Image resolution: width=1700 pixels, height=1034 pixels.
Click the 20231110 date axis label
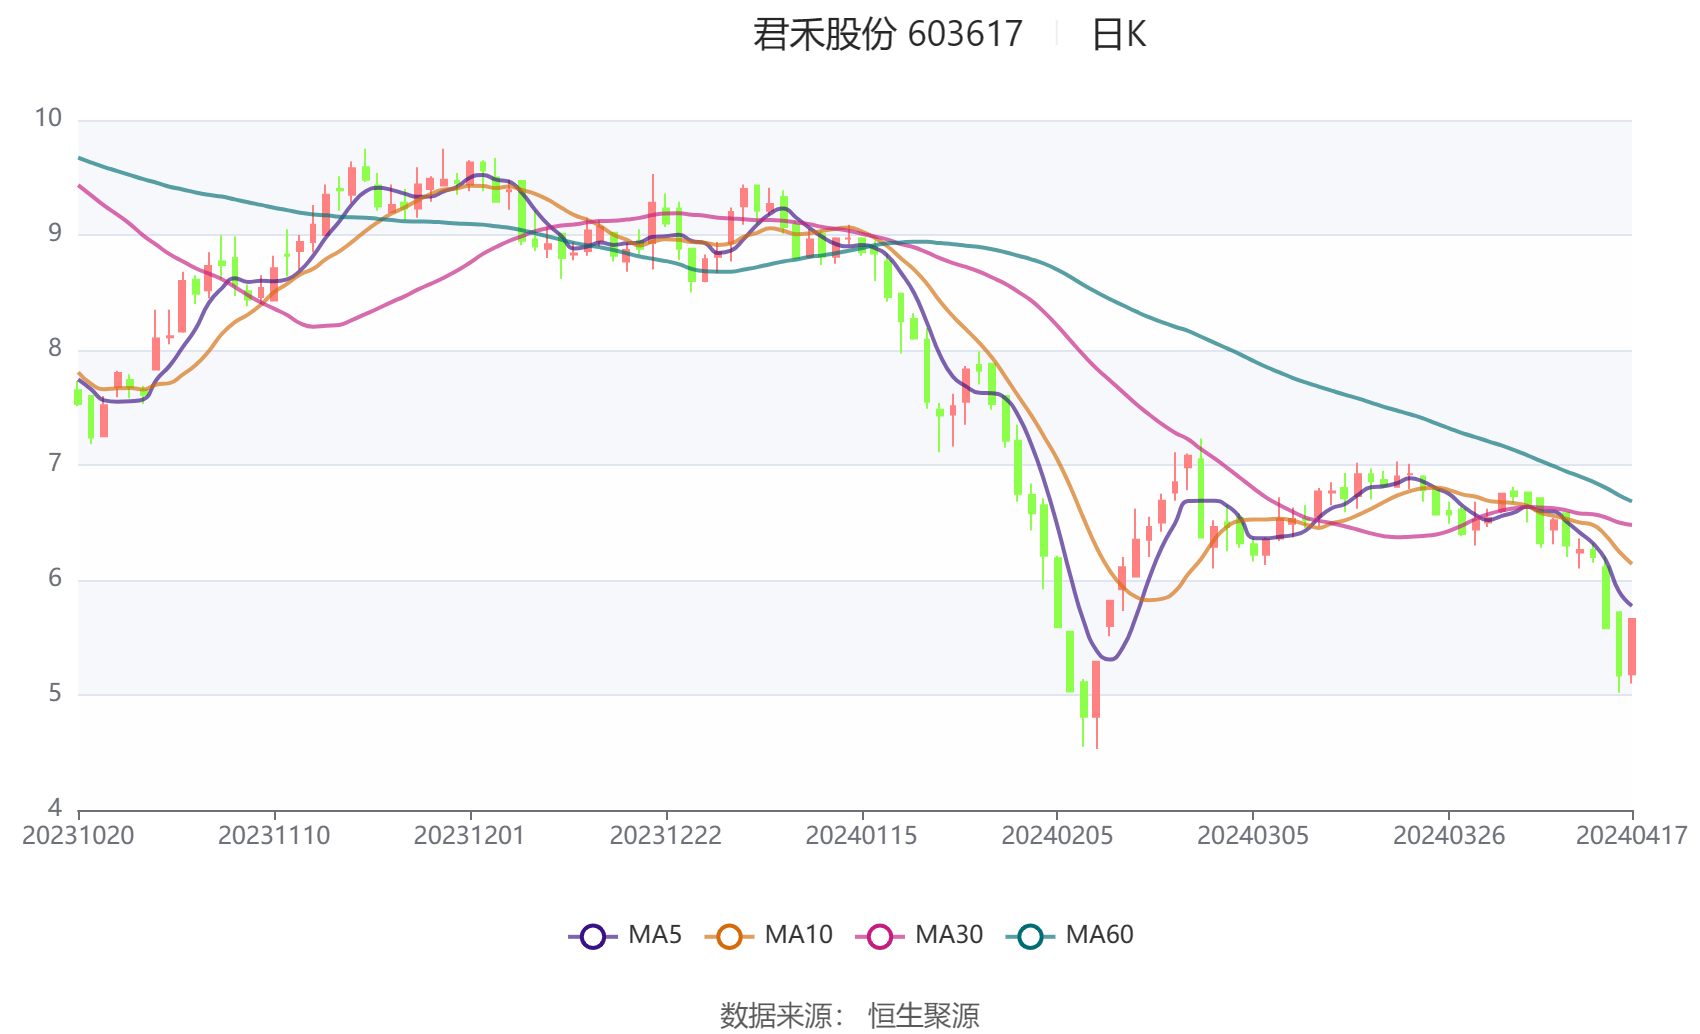(x=274, y=836)
